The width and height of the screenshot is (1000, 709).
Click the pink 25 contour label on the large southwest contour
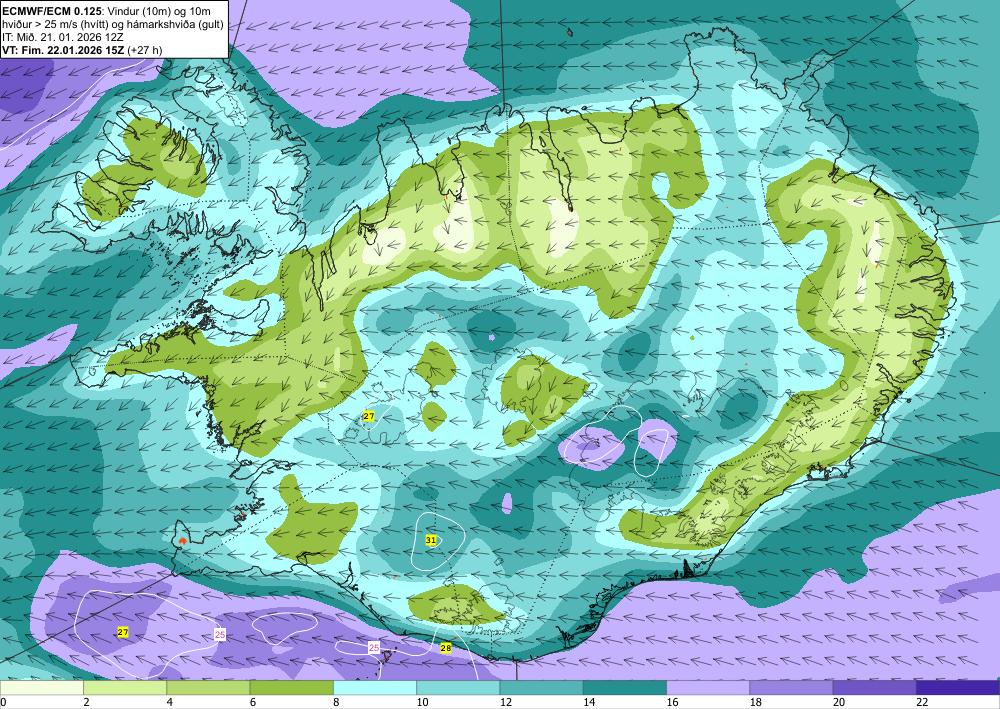click(220, 634)
